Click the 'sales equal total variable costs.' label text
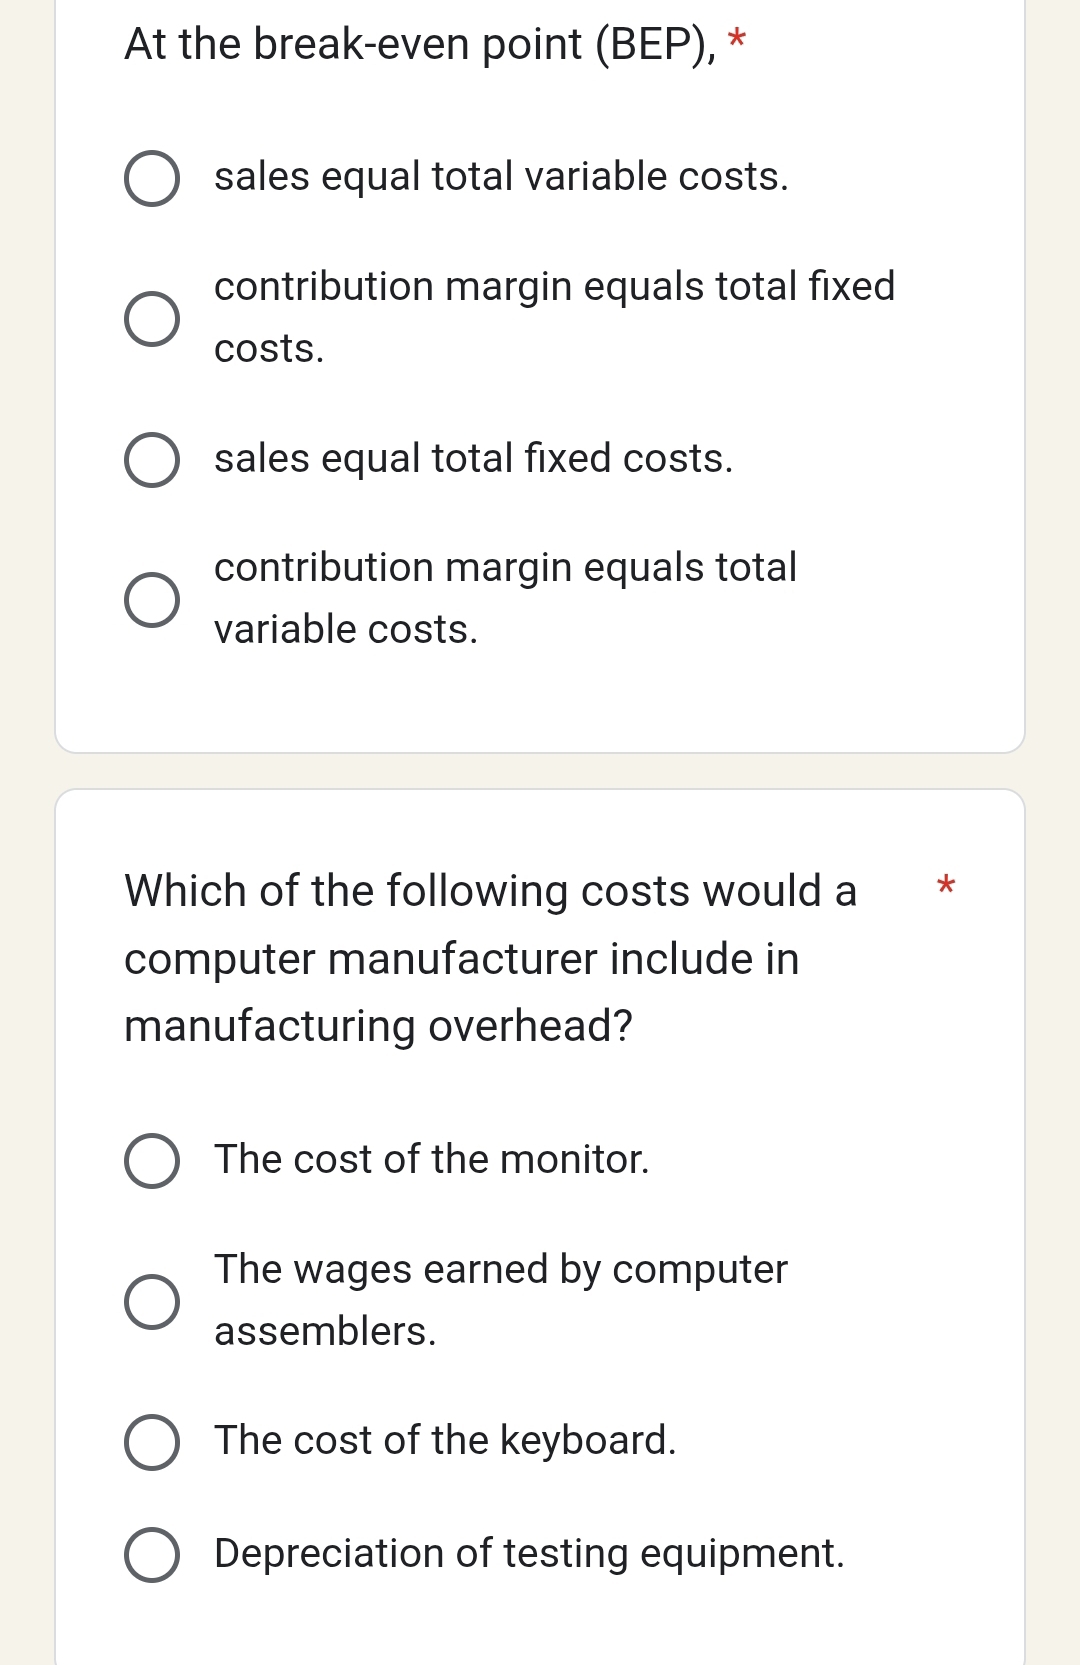 501,177
